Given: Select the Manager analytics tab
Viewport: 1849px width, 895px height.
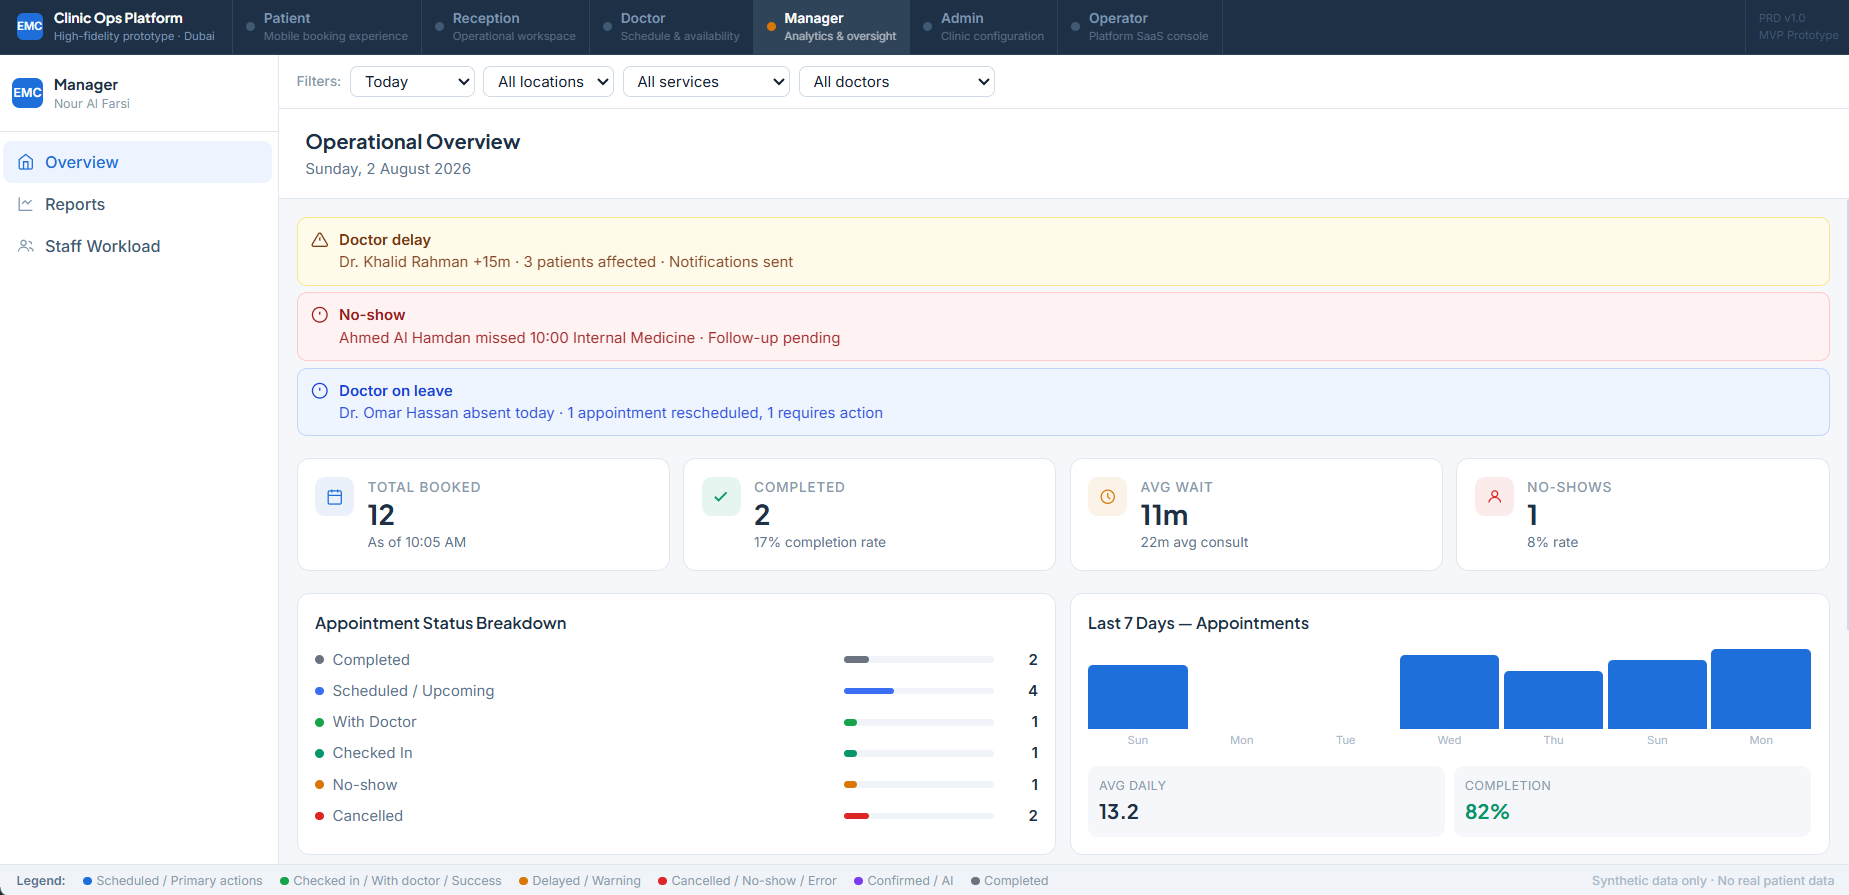Looking at the screenshot, I should click(x=831, y=27).
